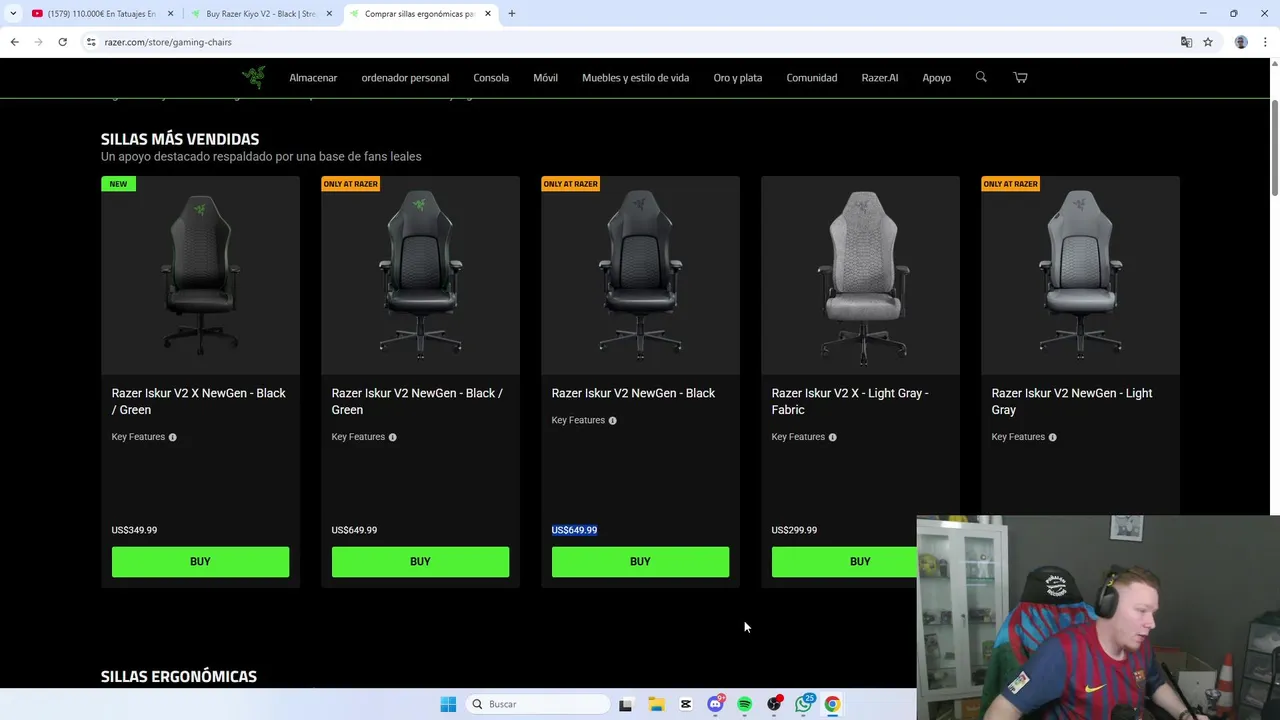
Task: Open OBS Studio from the taskbar
Action: tap(774, 704)
